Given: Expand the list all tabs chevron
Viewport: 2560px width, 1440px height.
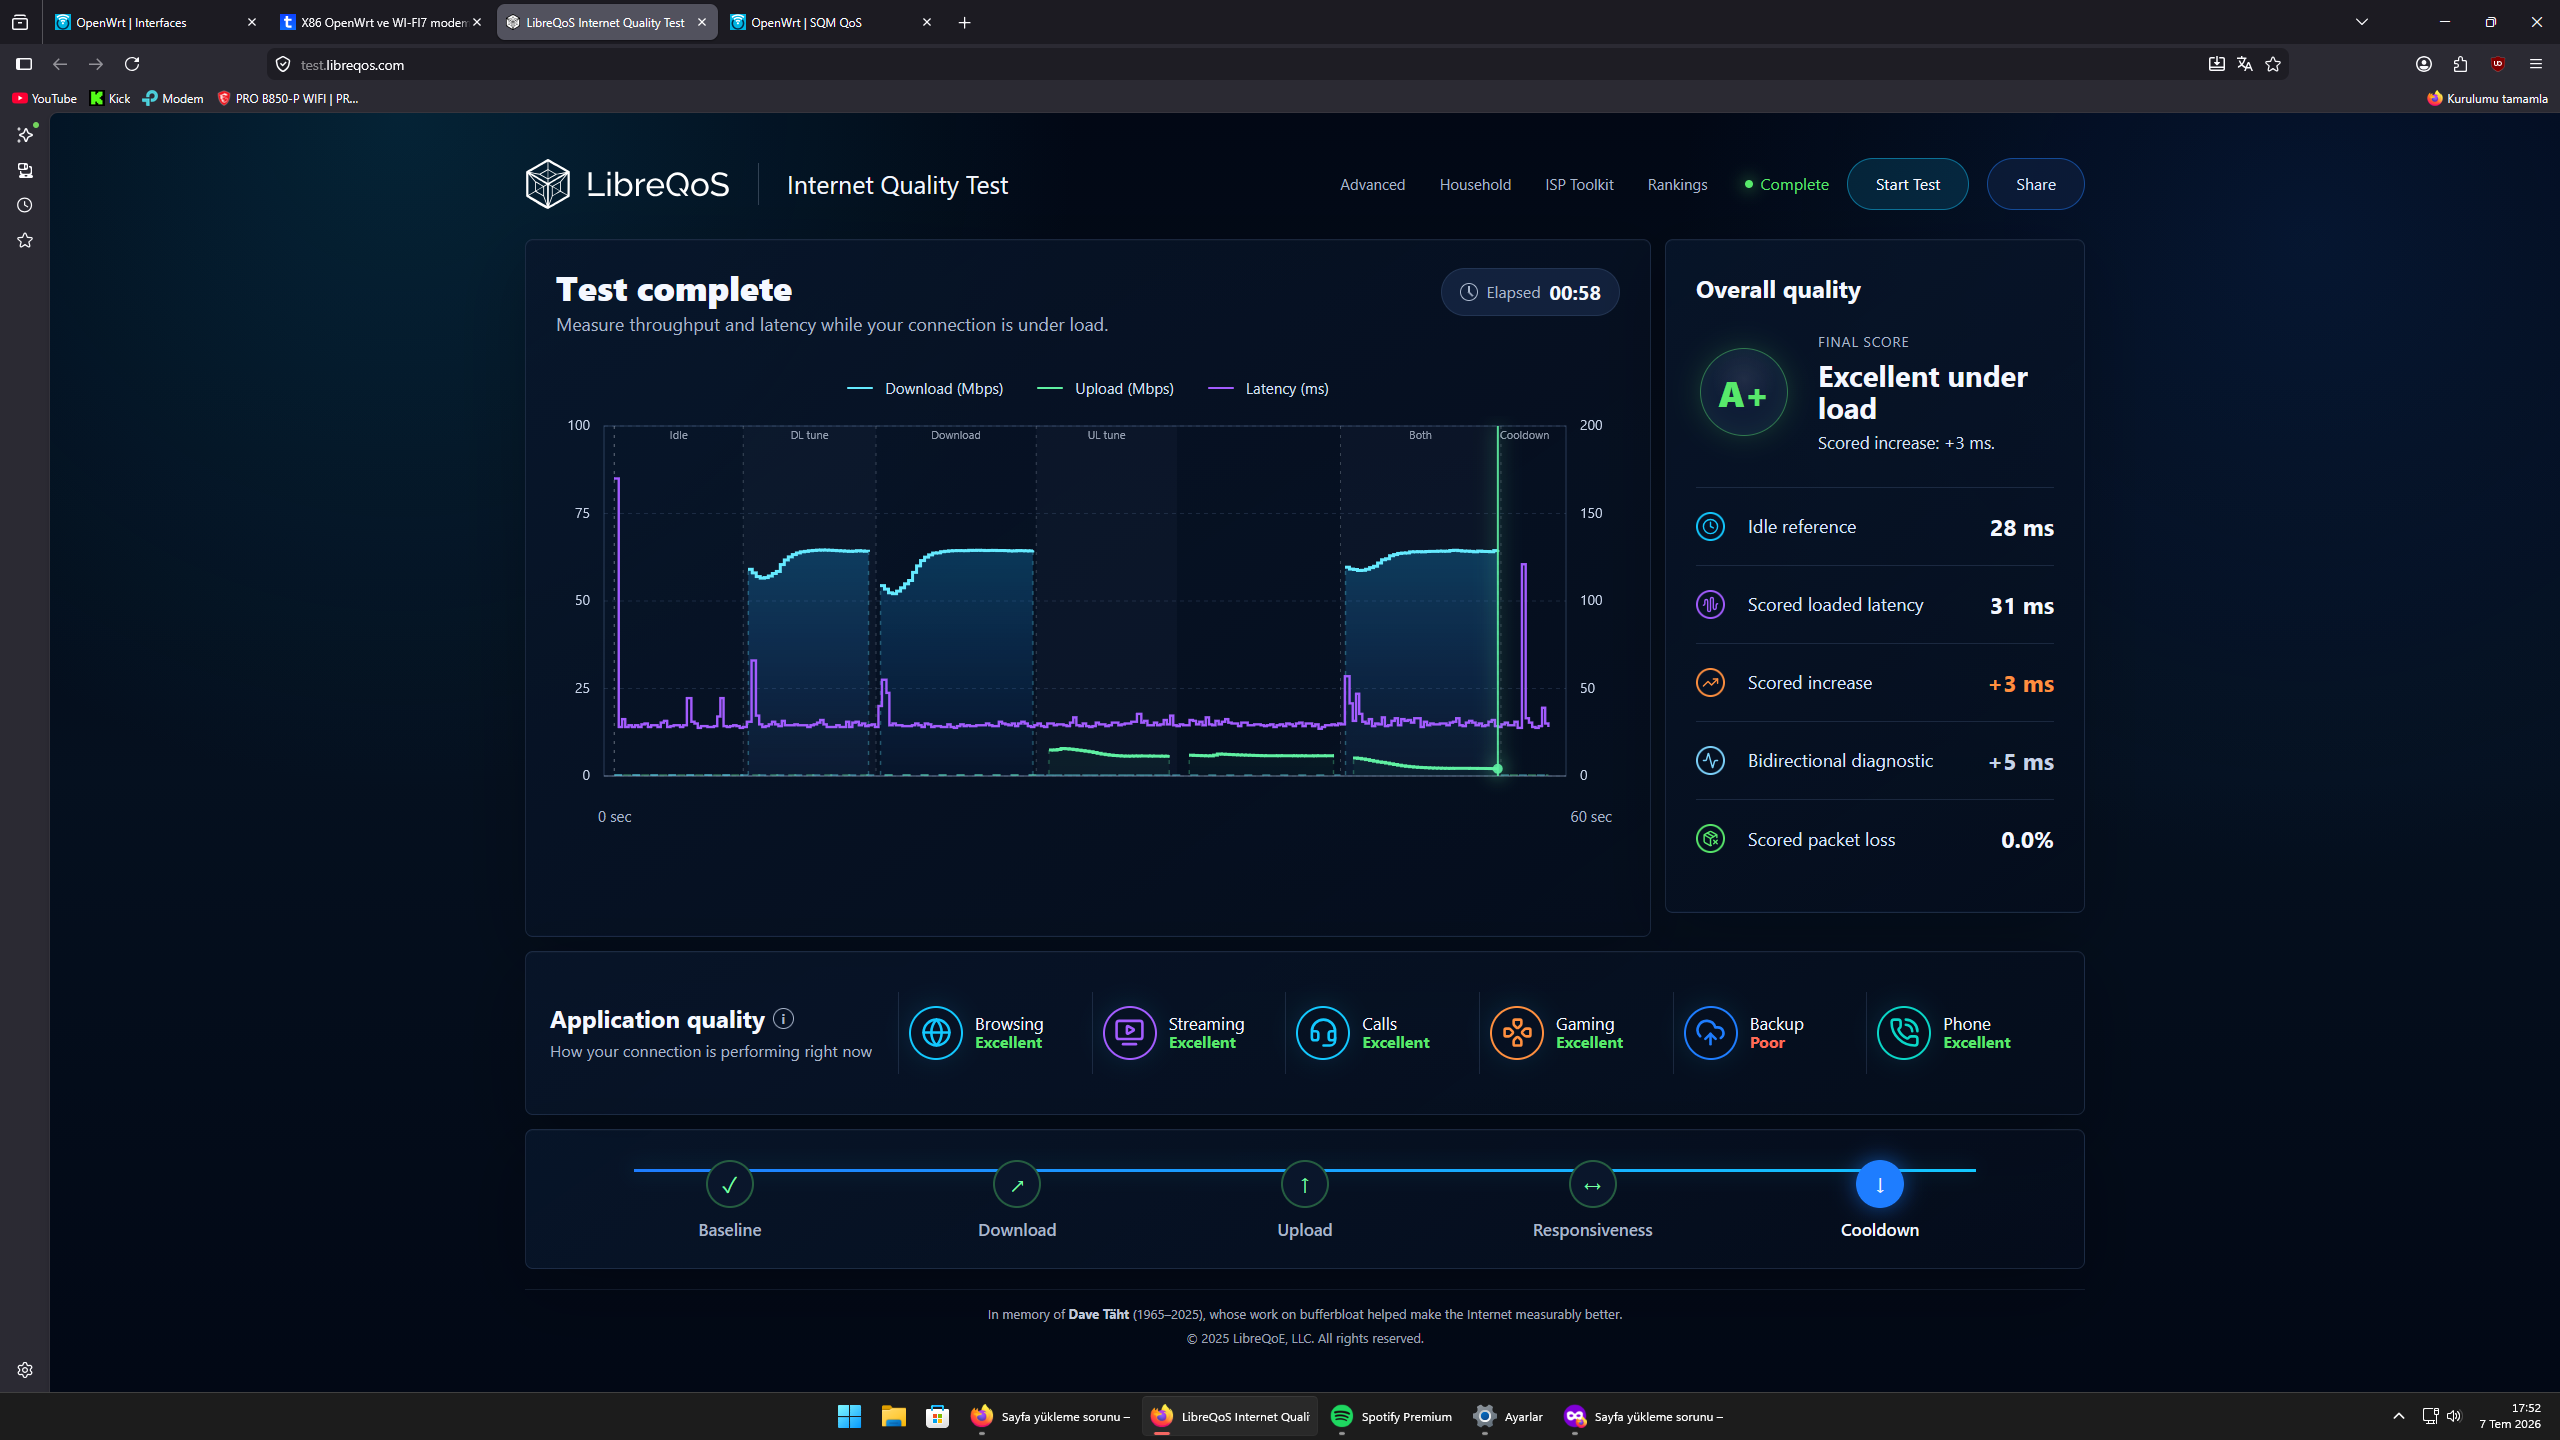Looking at the screenshot, I should (x=2362, y=22).
